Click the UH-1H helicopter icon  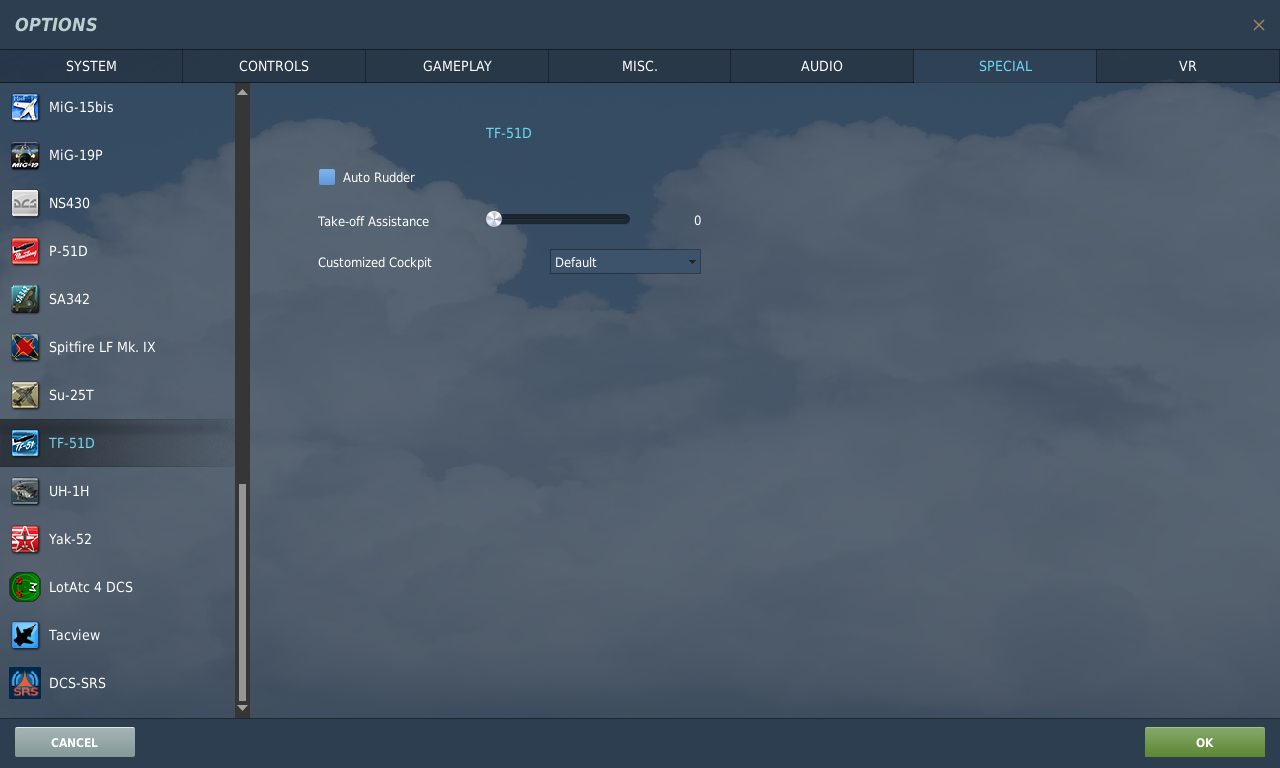point(25,491)
